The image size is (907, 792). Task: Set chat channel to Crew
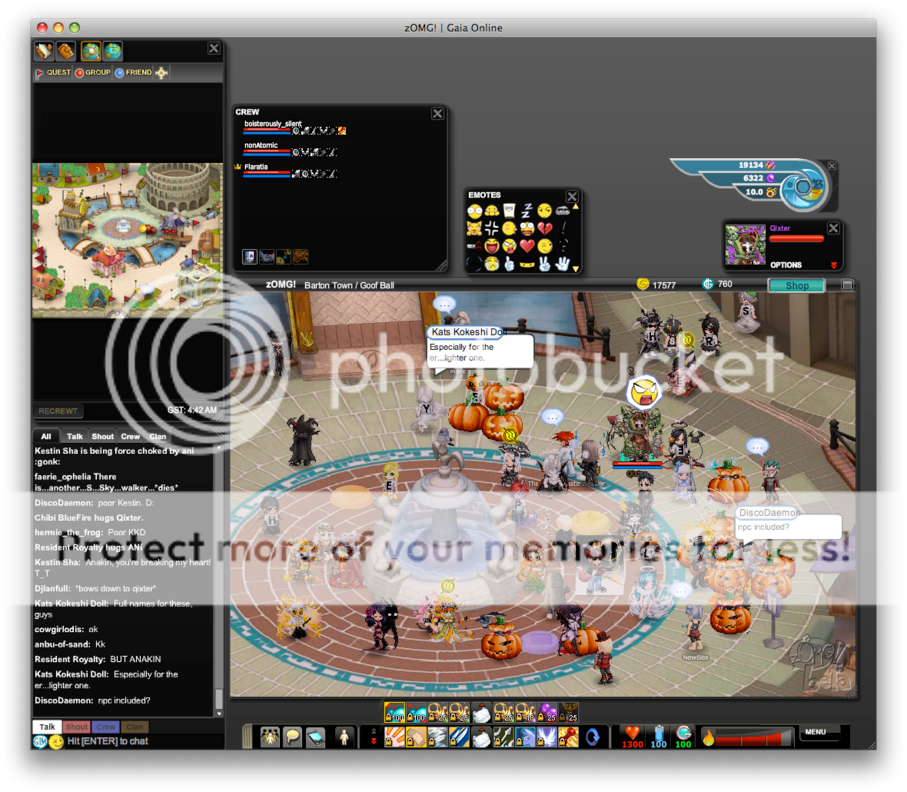[x=106, y=727]
